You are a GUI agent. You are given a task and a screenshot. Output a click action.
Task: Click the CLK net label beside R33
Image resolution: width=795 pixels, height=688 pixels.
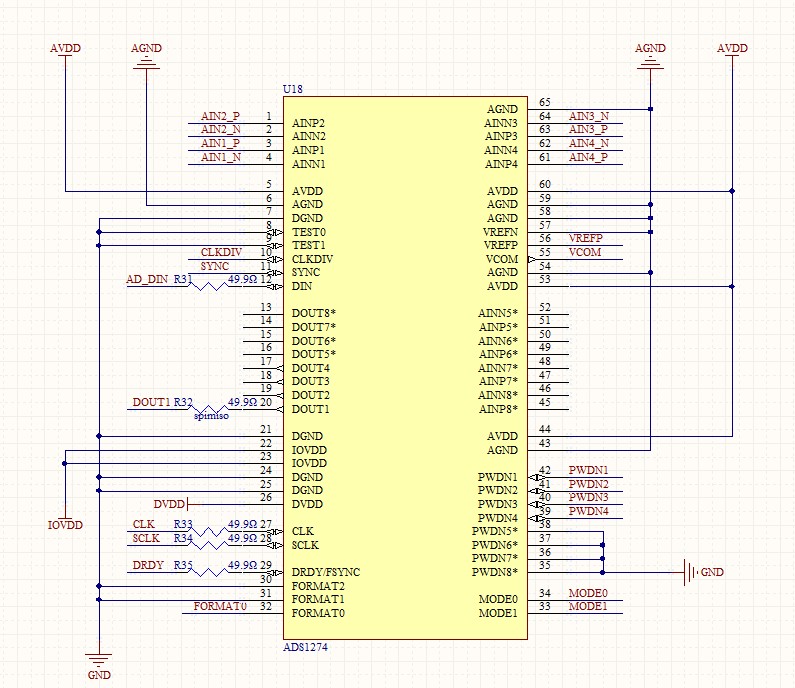[x=143, y=525]
